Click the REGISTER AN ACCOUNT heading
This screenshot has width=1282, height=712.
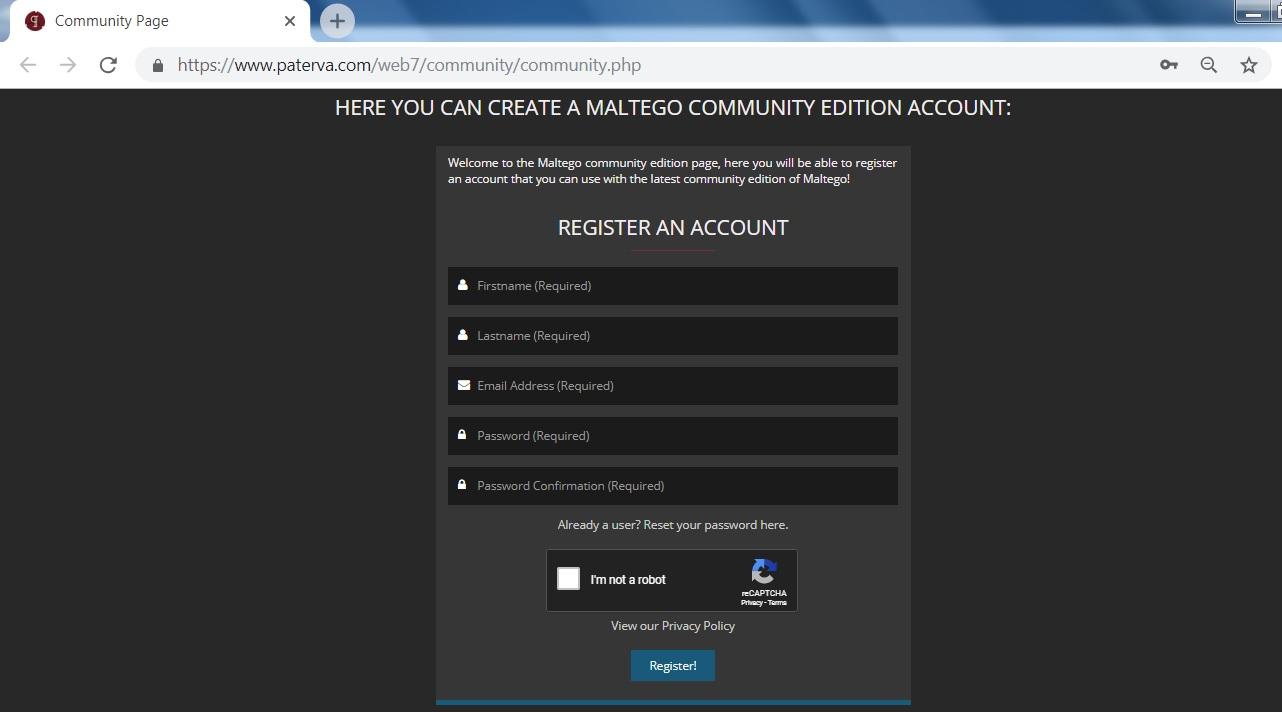click(673, 228)
